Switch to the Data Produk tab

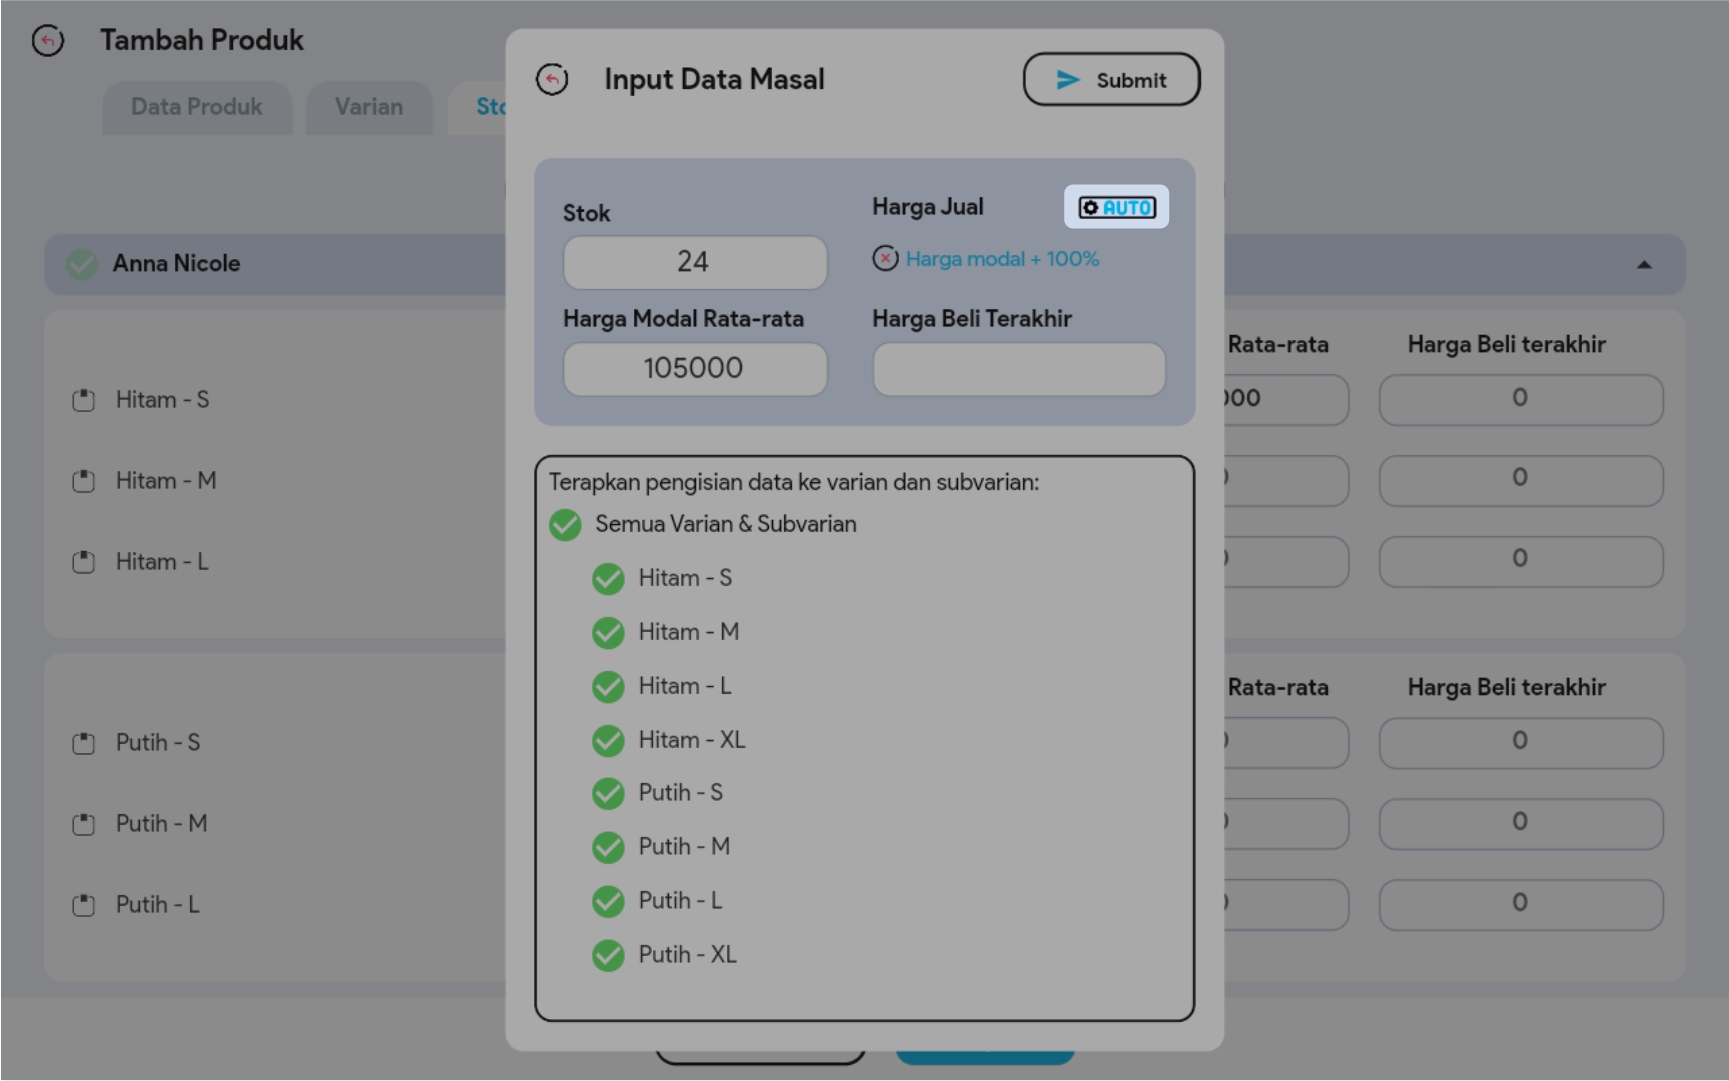[197, 107]
